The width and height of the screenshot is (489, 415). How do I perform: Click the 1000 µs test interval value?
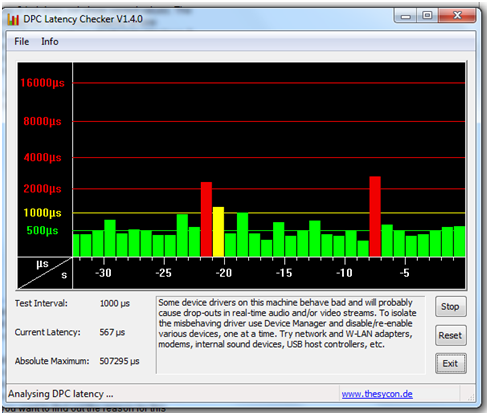[x=115, y=303]
